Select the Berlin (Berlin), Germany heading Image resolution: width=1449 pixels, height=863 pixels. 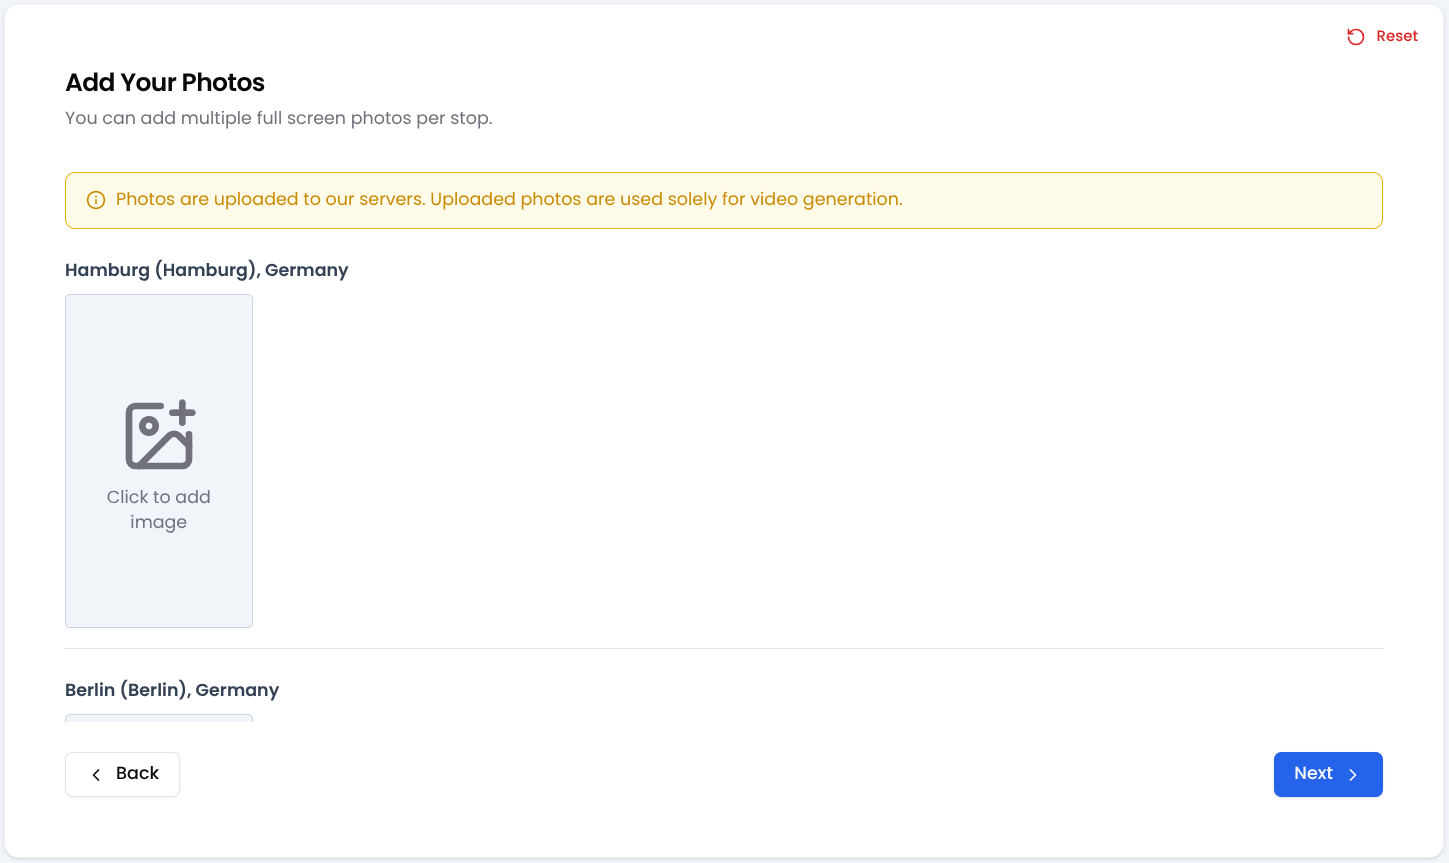point(171,690)
